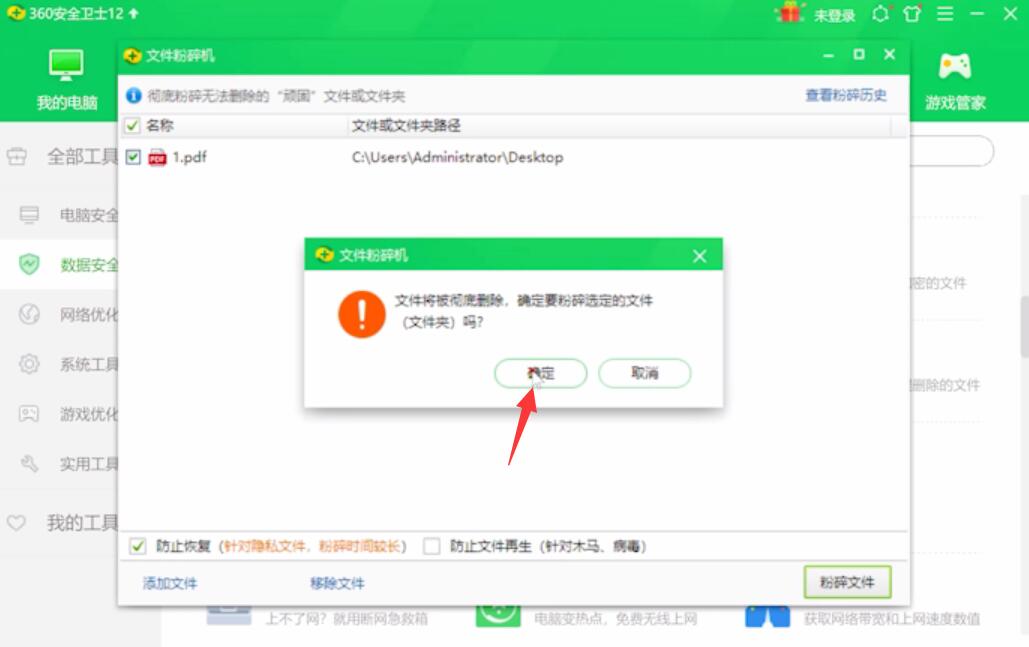This screenshot has width=1029, height=647.
Task: Click the 文件或文件夹路径 column header
Action: 406,125
